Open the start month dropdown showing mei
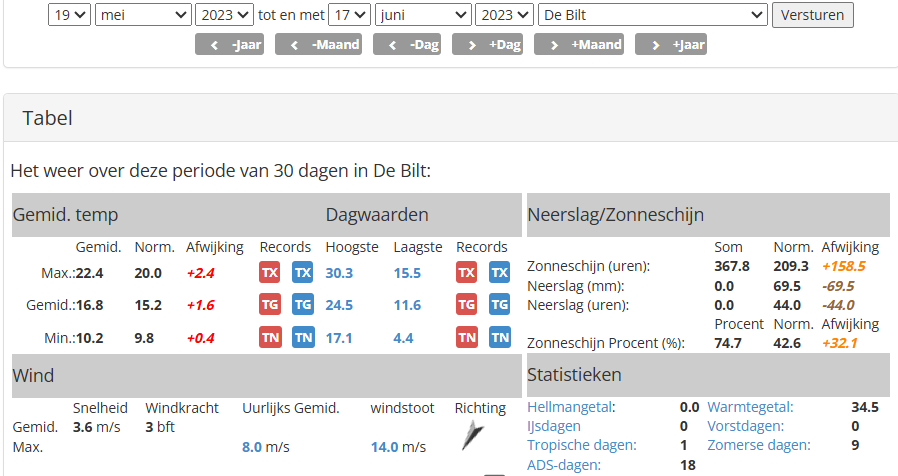The image size is (898, 476). 143,15
